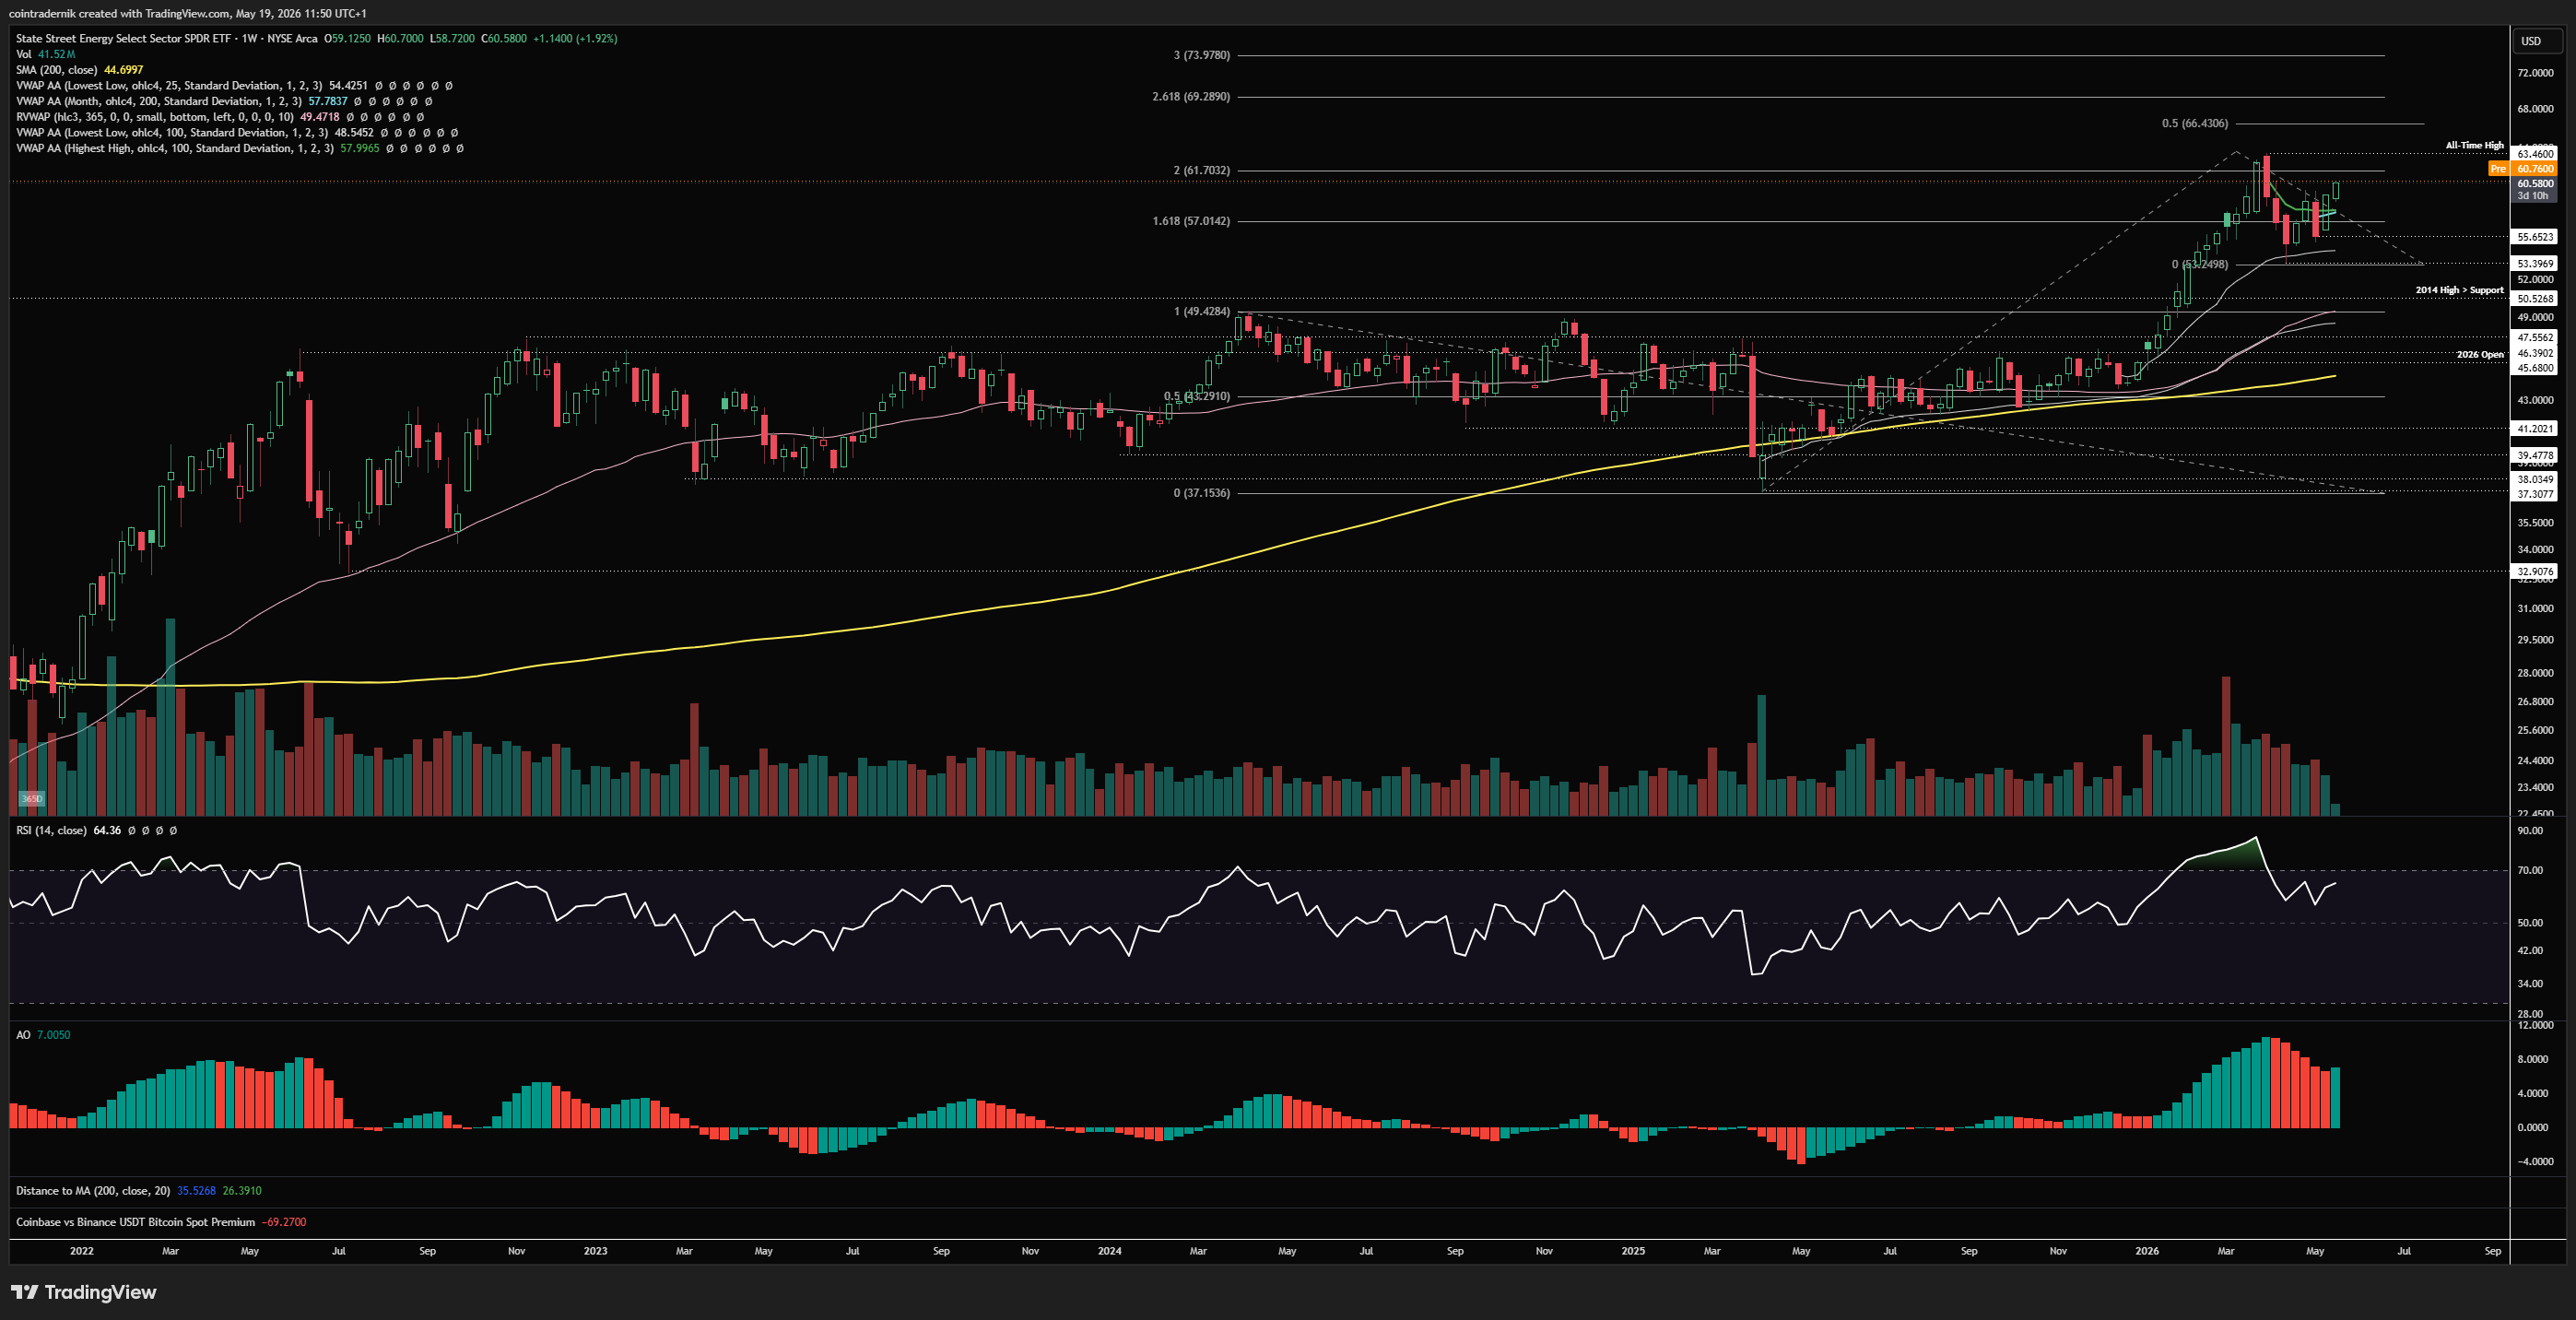2576x1320 pixels.
Task: Click the current price label 60.5800 on the axis
Action: (x=2535, y=184)
